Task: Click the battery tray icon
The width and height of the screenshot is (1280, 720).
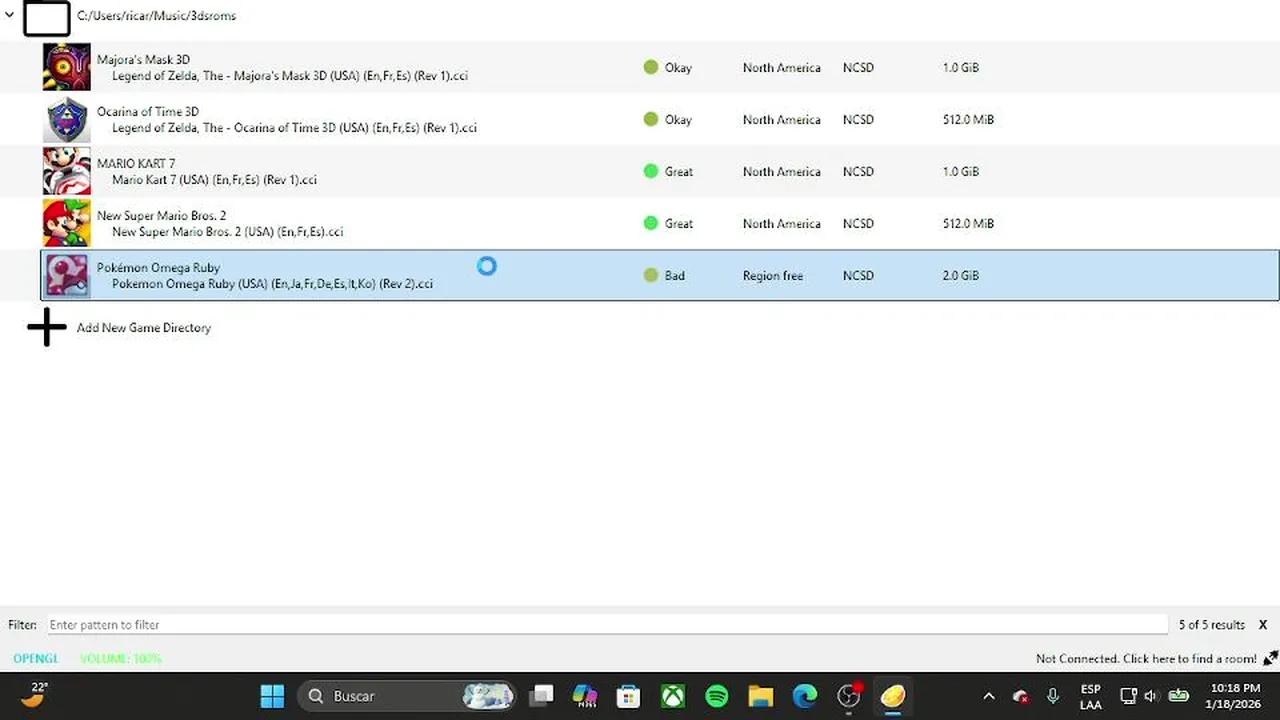Action: [x=1179, y=696]
